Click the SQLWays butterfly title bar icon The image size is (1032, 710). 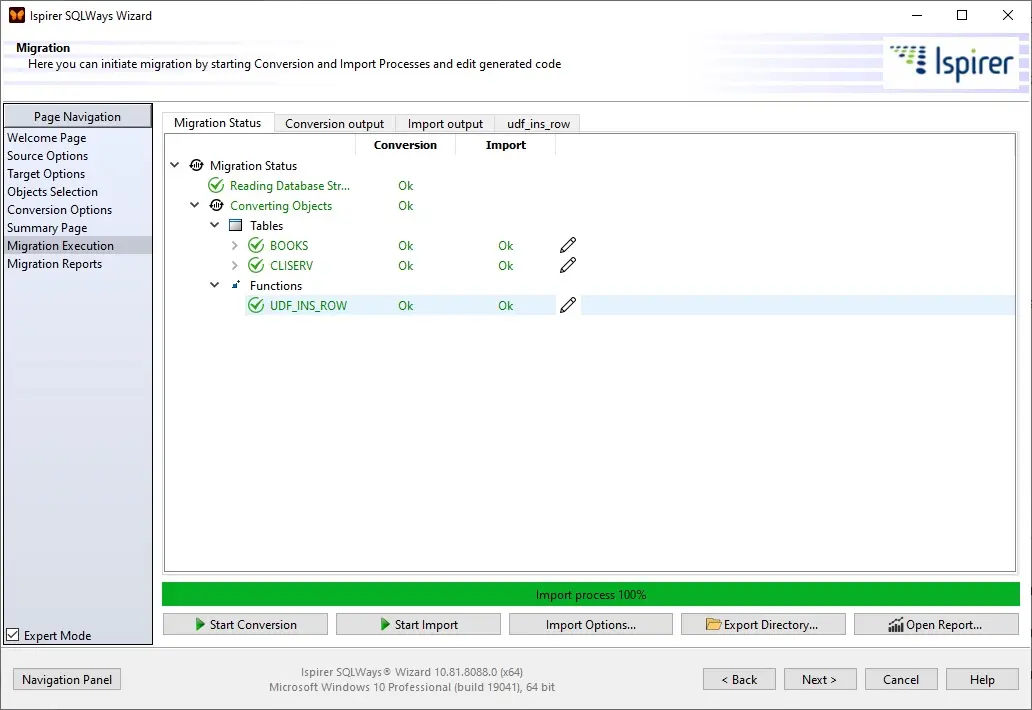[x=16, y=15]
